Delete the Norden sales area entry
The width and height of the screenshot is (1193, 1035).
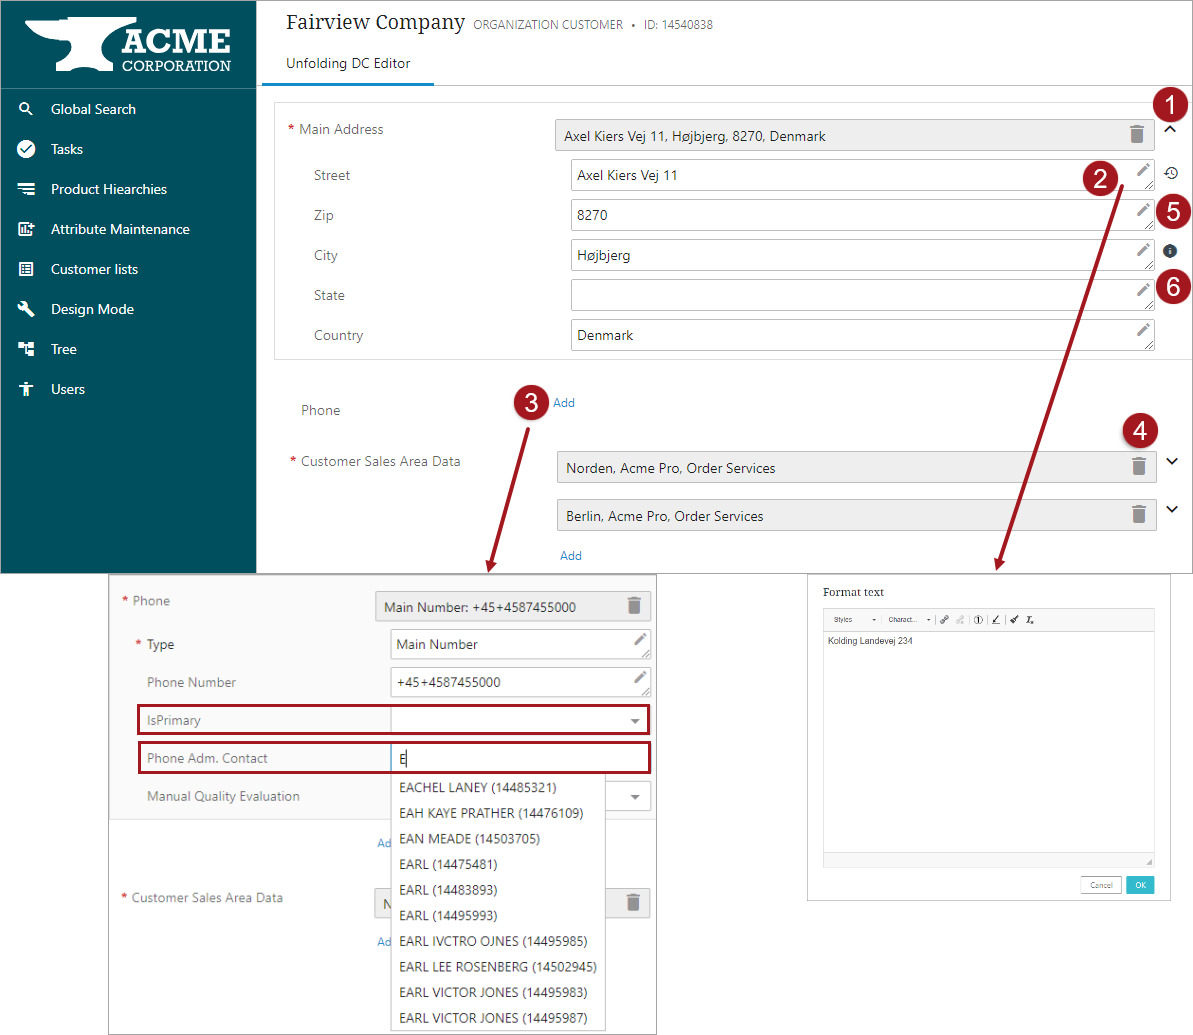(1138, 467)
